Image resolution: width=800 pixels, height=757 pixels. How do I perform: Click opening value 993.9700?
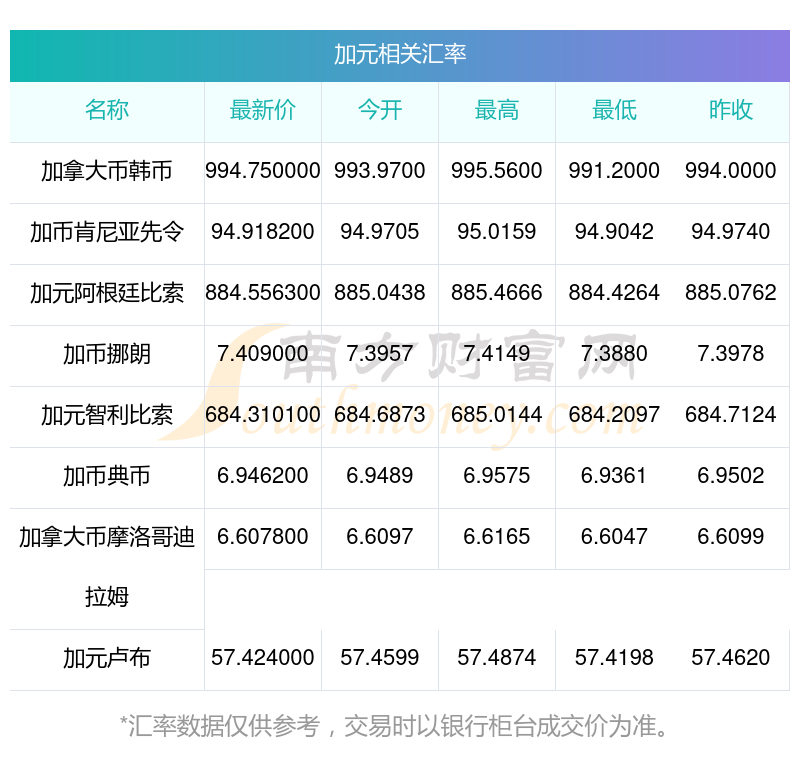pos(380,170)
